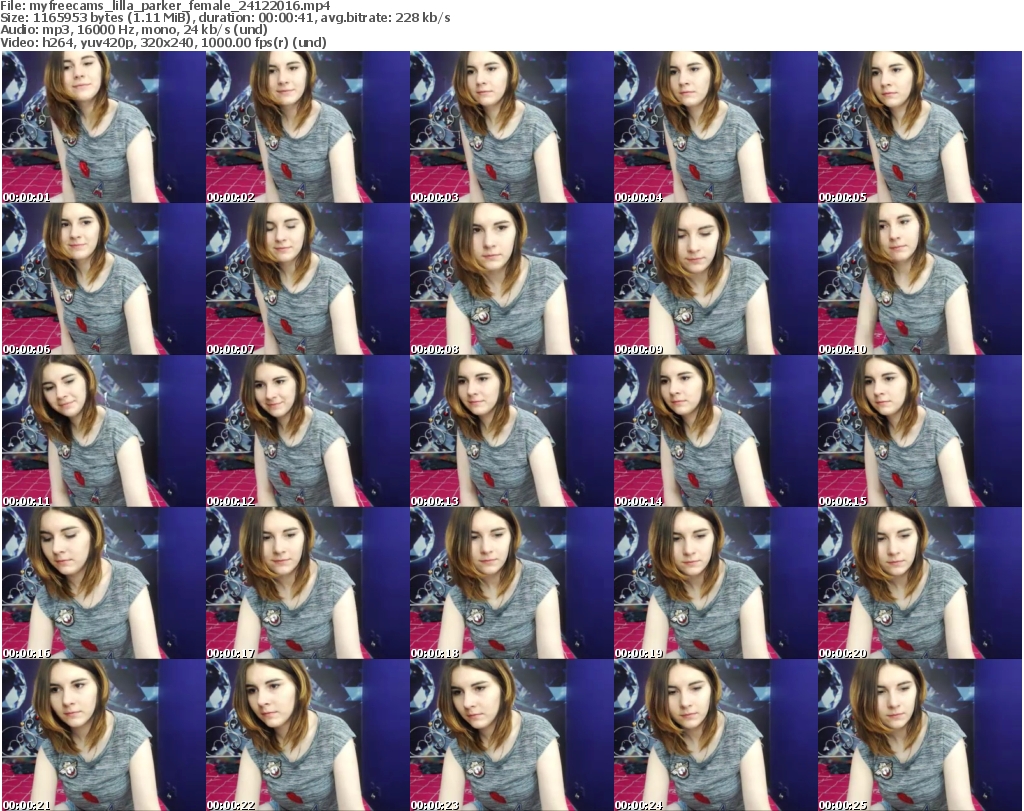The image size is (1024, 811).
Task: Pick the 00:00:11 video frame
Action: pyautogui.click(x=103, y=431)
